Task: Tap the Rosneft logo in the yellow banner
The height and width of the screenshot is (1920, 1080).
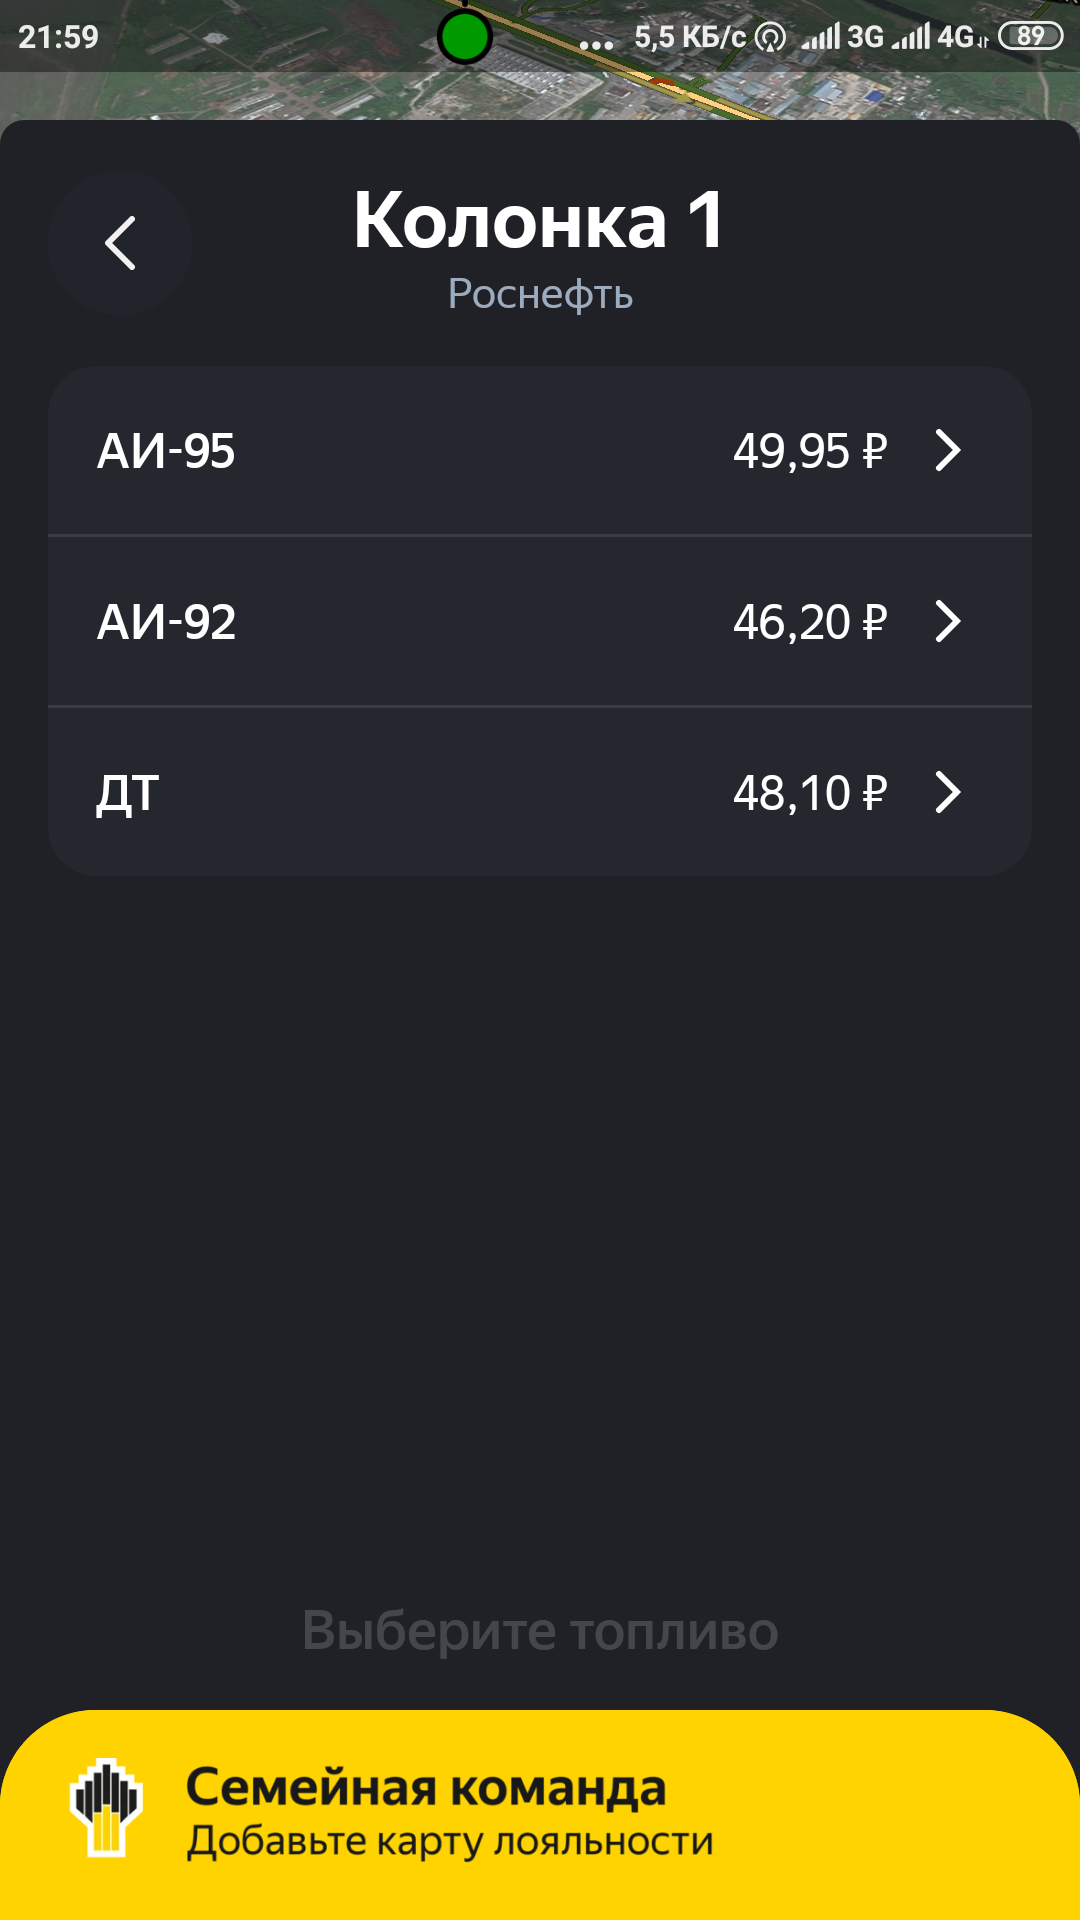Action: tap(106, 1807)
